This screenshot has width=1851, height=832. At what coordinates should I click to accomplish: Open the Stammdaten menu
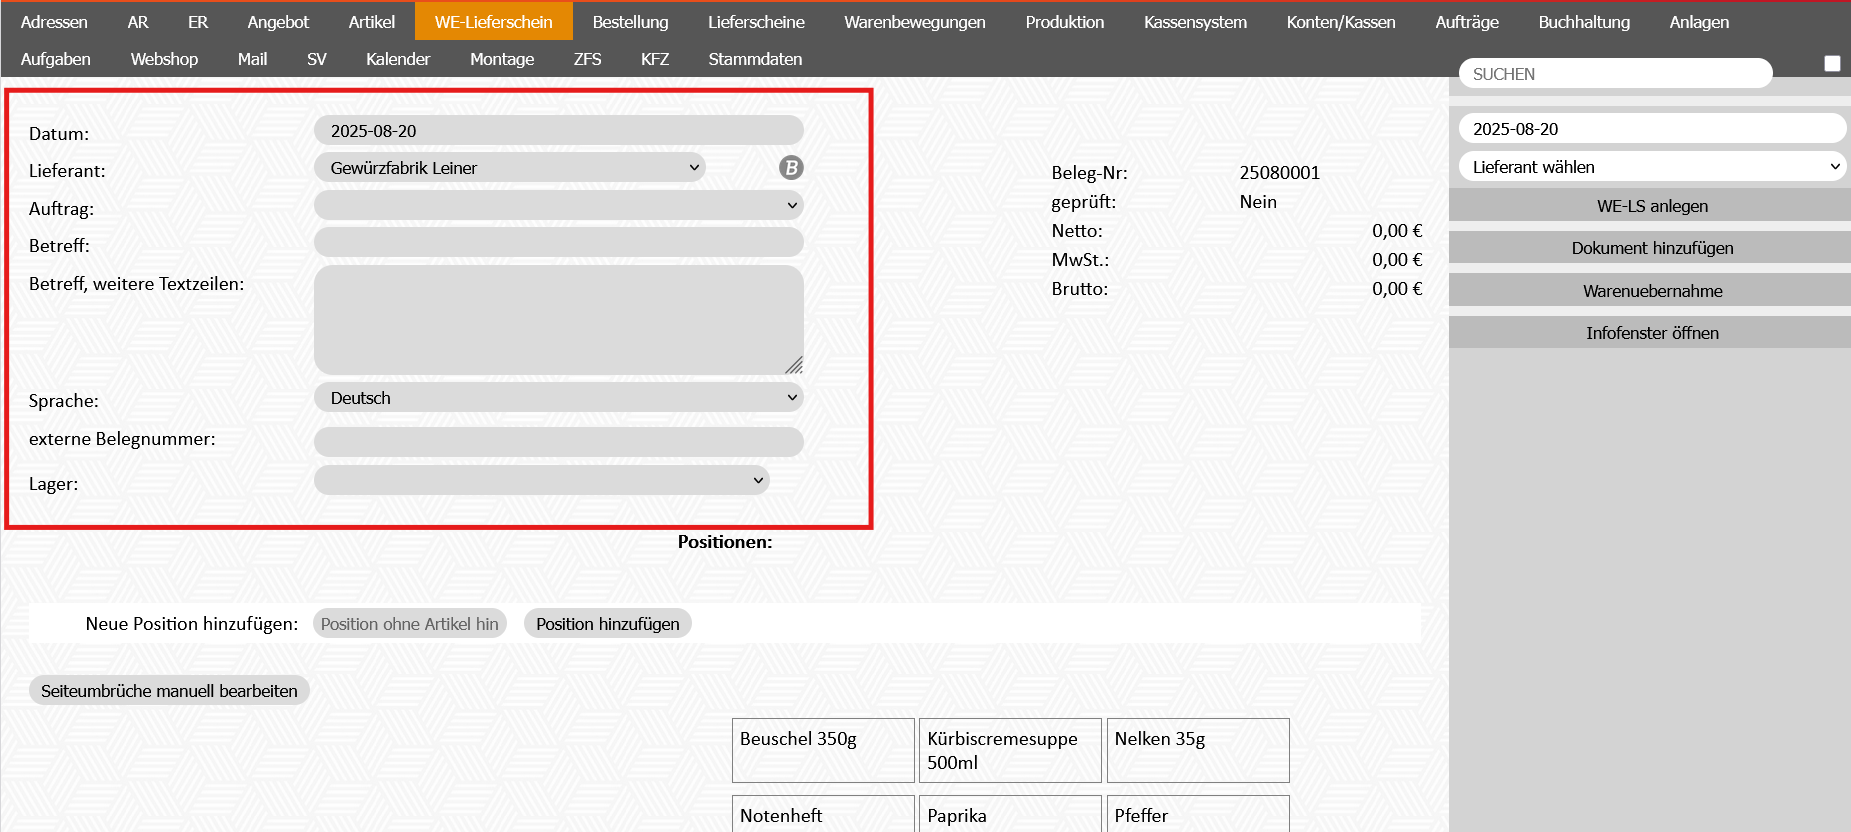pos(755,59)
